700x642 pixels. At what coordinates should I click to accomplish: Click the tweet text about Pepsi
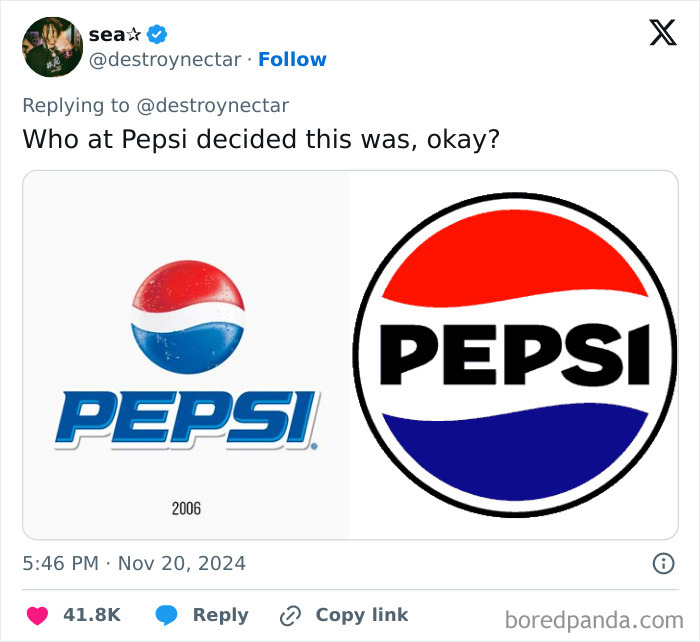click(x=261, y=139)
